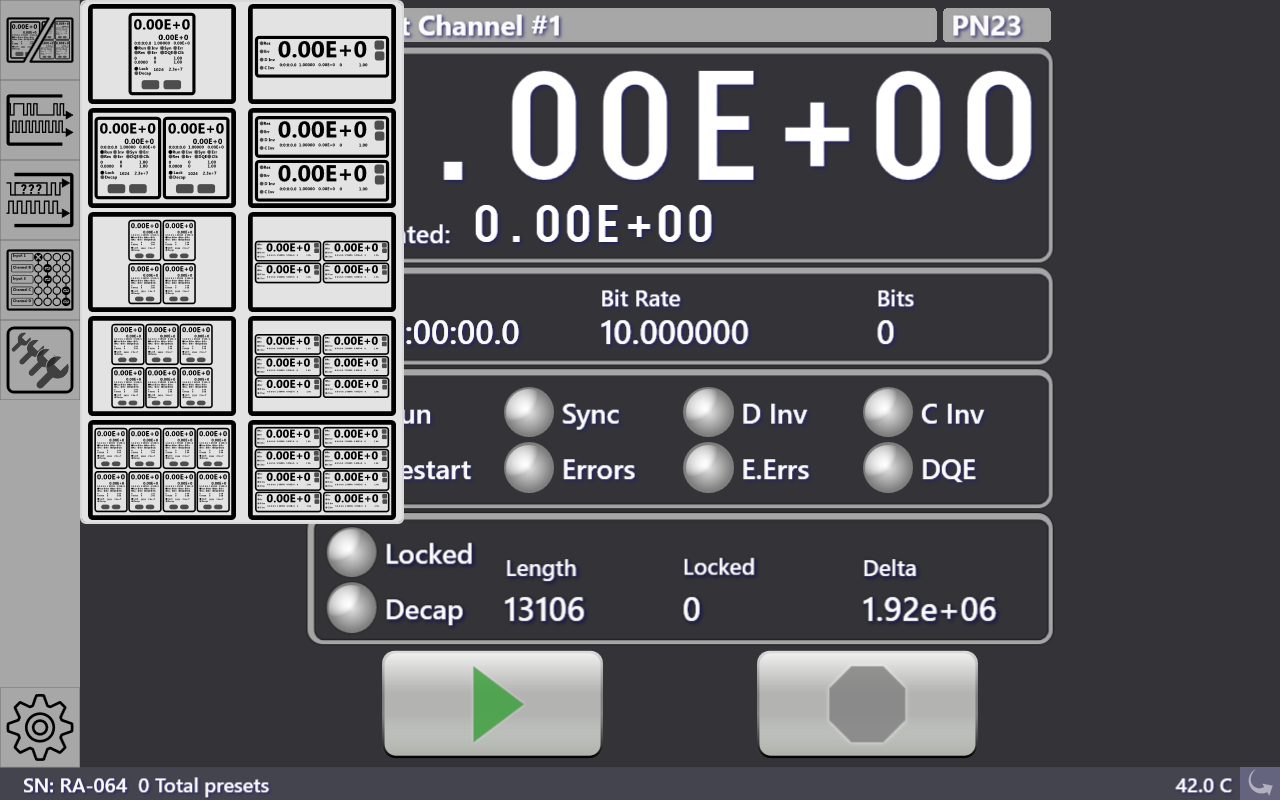Viewport: 1280px width, 800px height.
Task: Check the D Inv indicator lamp
Action: (x=710, y=412)
